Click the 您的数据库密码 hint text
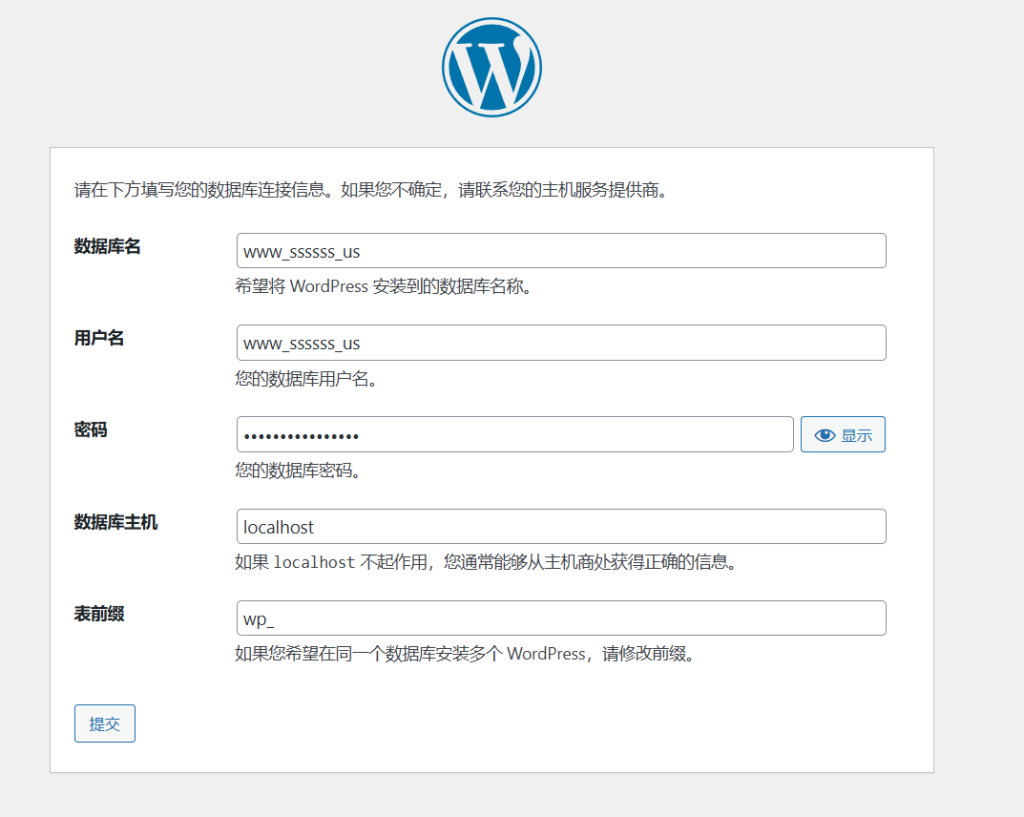 point(298,470)
